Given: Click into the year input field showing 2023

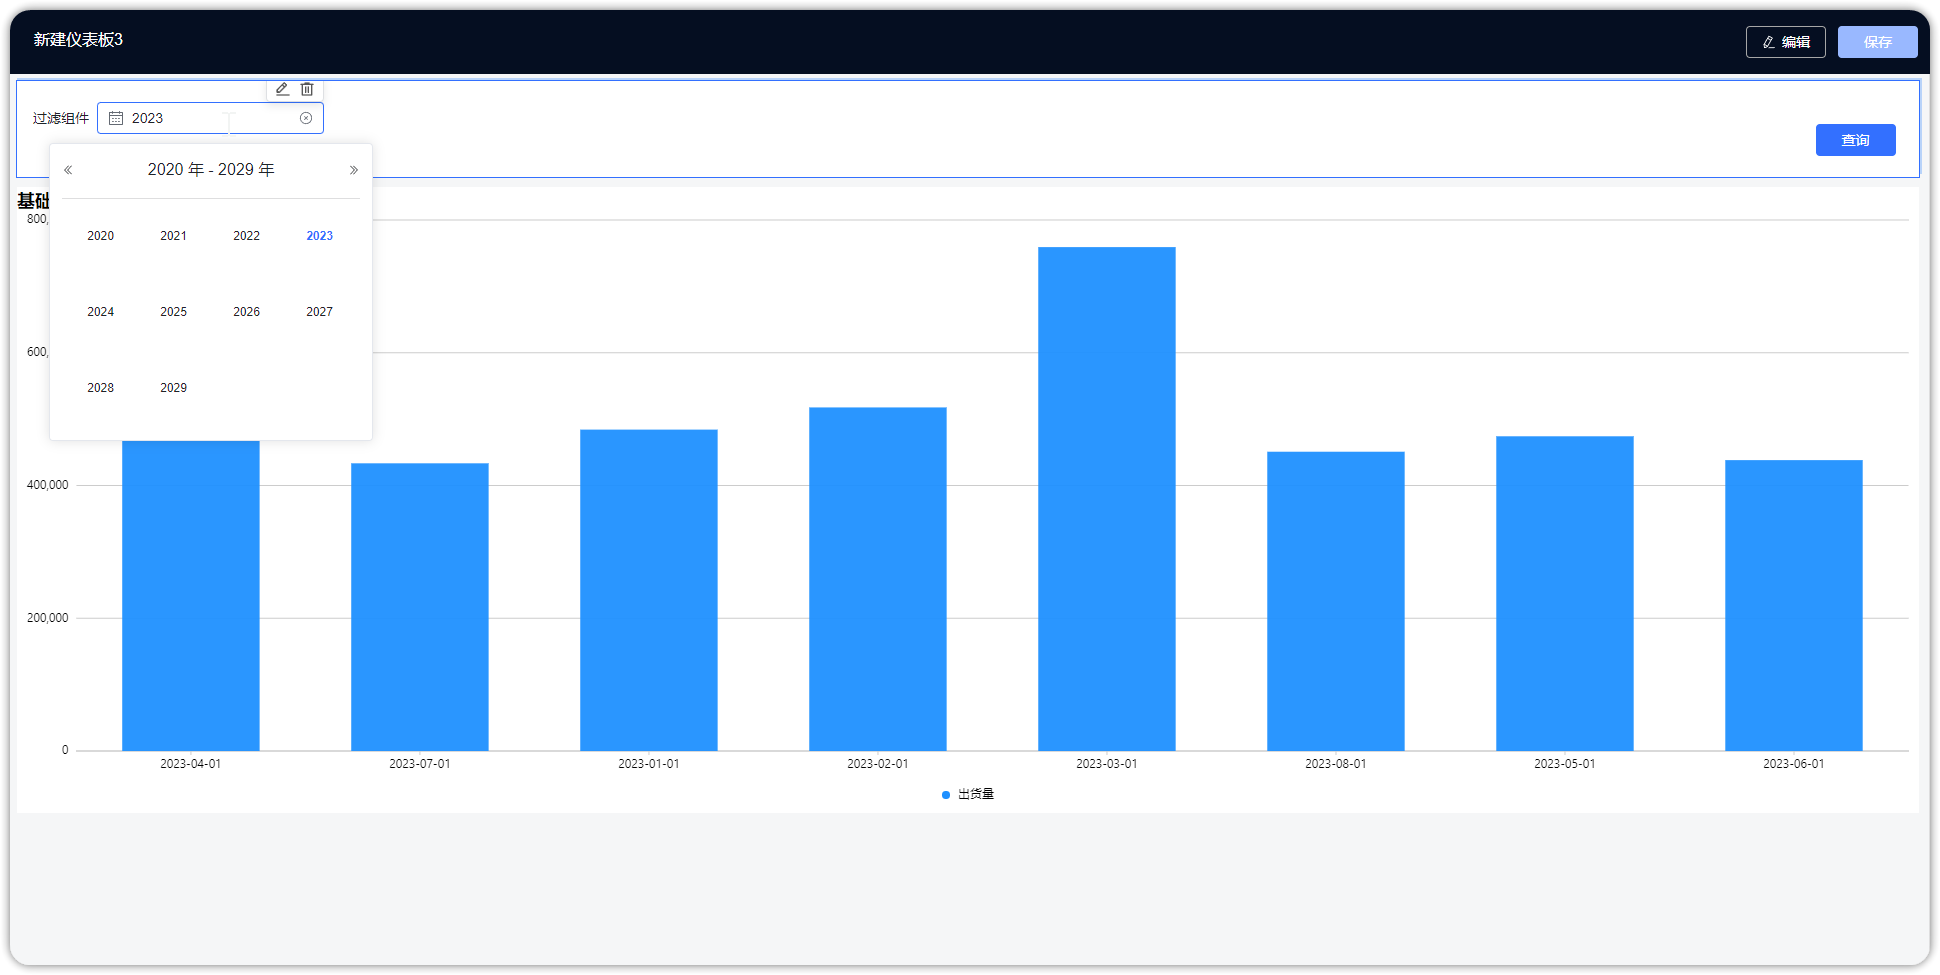Looking at the screenshot, I should point(210,118).
